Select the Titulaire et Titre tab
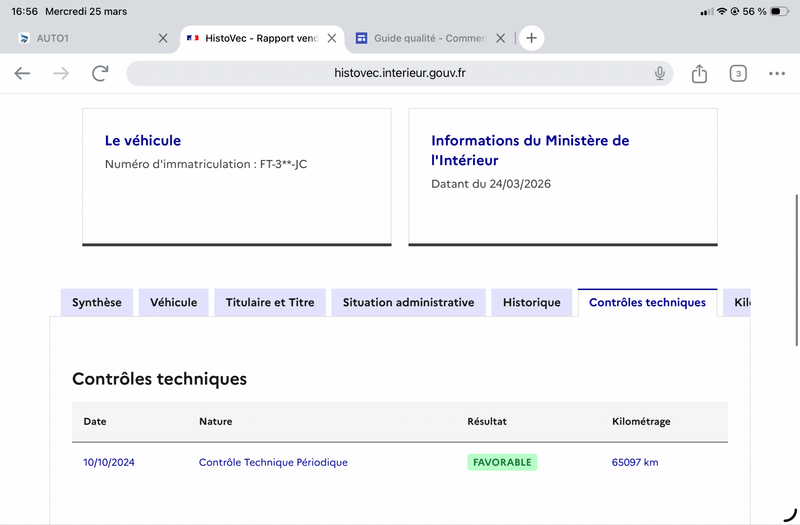800x525 pixels. [x=270, y=302]
